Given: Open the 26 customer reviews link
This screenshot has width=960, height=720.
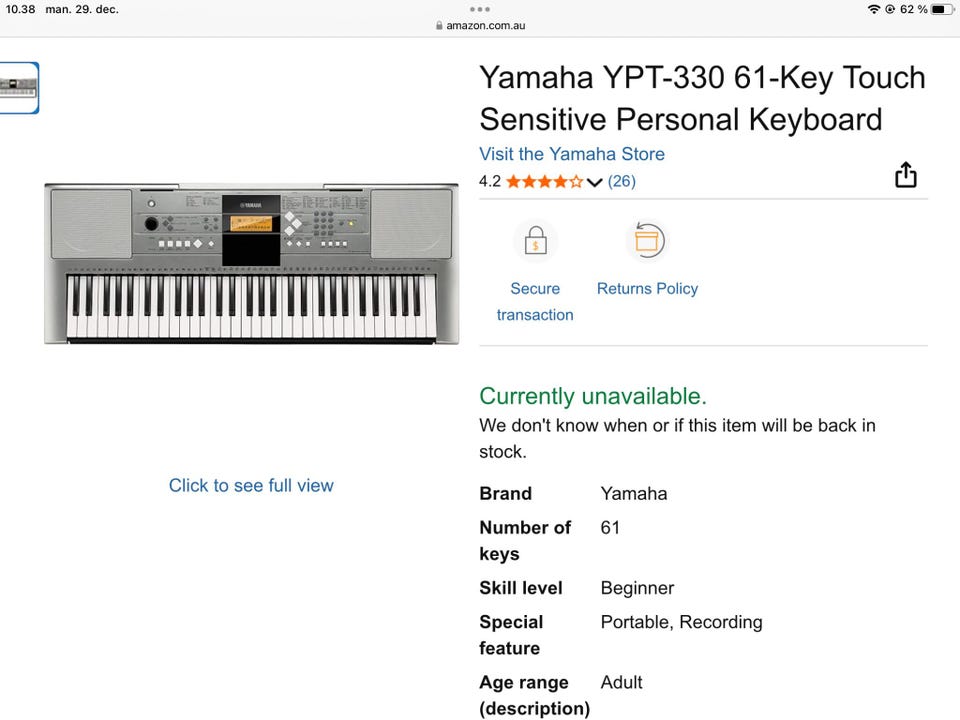Looking at the screenshot, I should coord(622,181).
